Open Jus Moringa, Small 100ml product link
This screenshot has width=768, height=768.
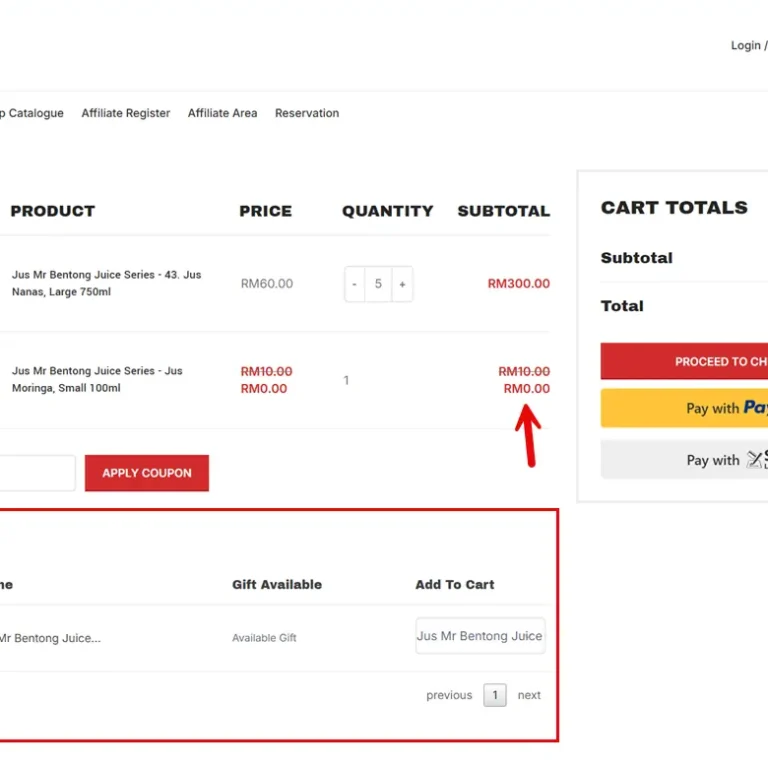point(97,379)
